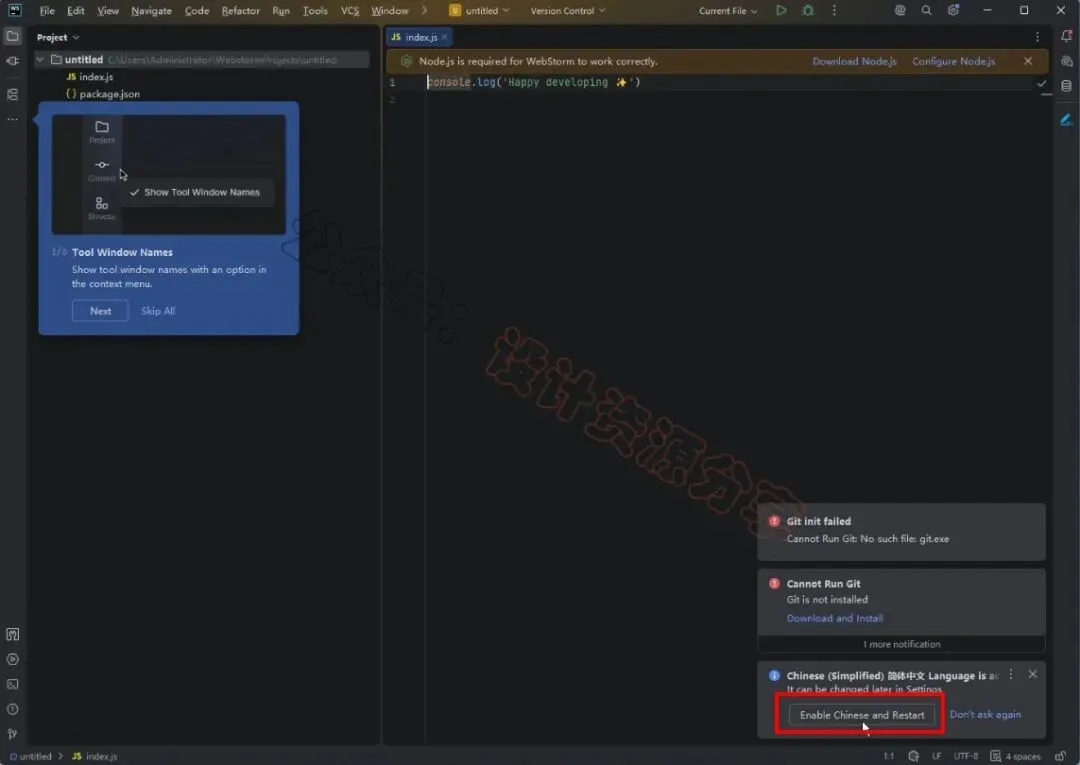Open Database tool window icon

(x=1066, y=86)
